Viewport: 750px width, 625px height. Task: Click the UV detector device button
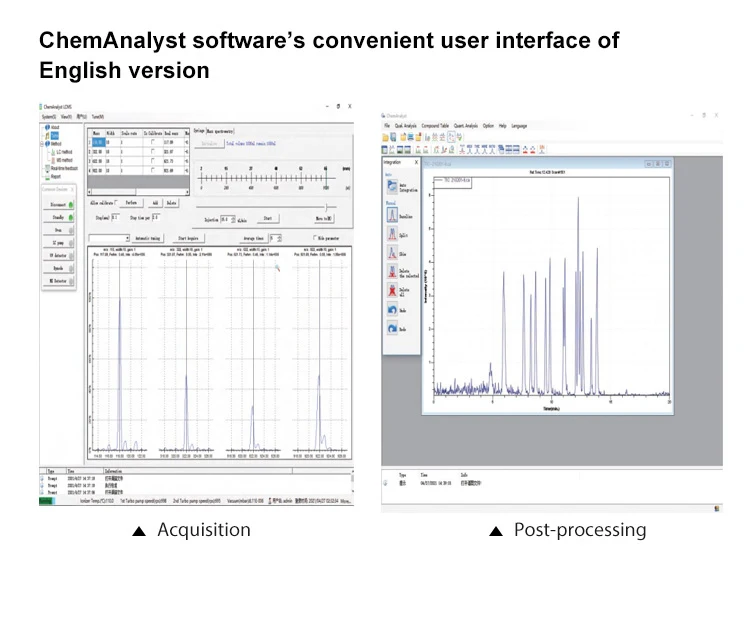[x=58, y=255]
